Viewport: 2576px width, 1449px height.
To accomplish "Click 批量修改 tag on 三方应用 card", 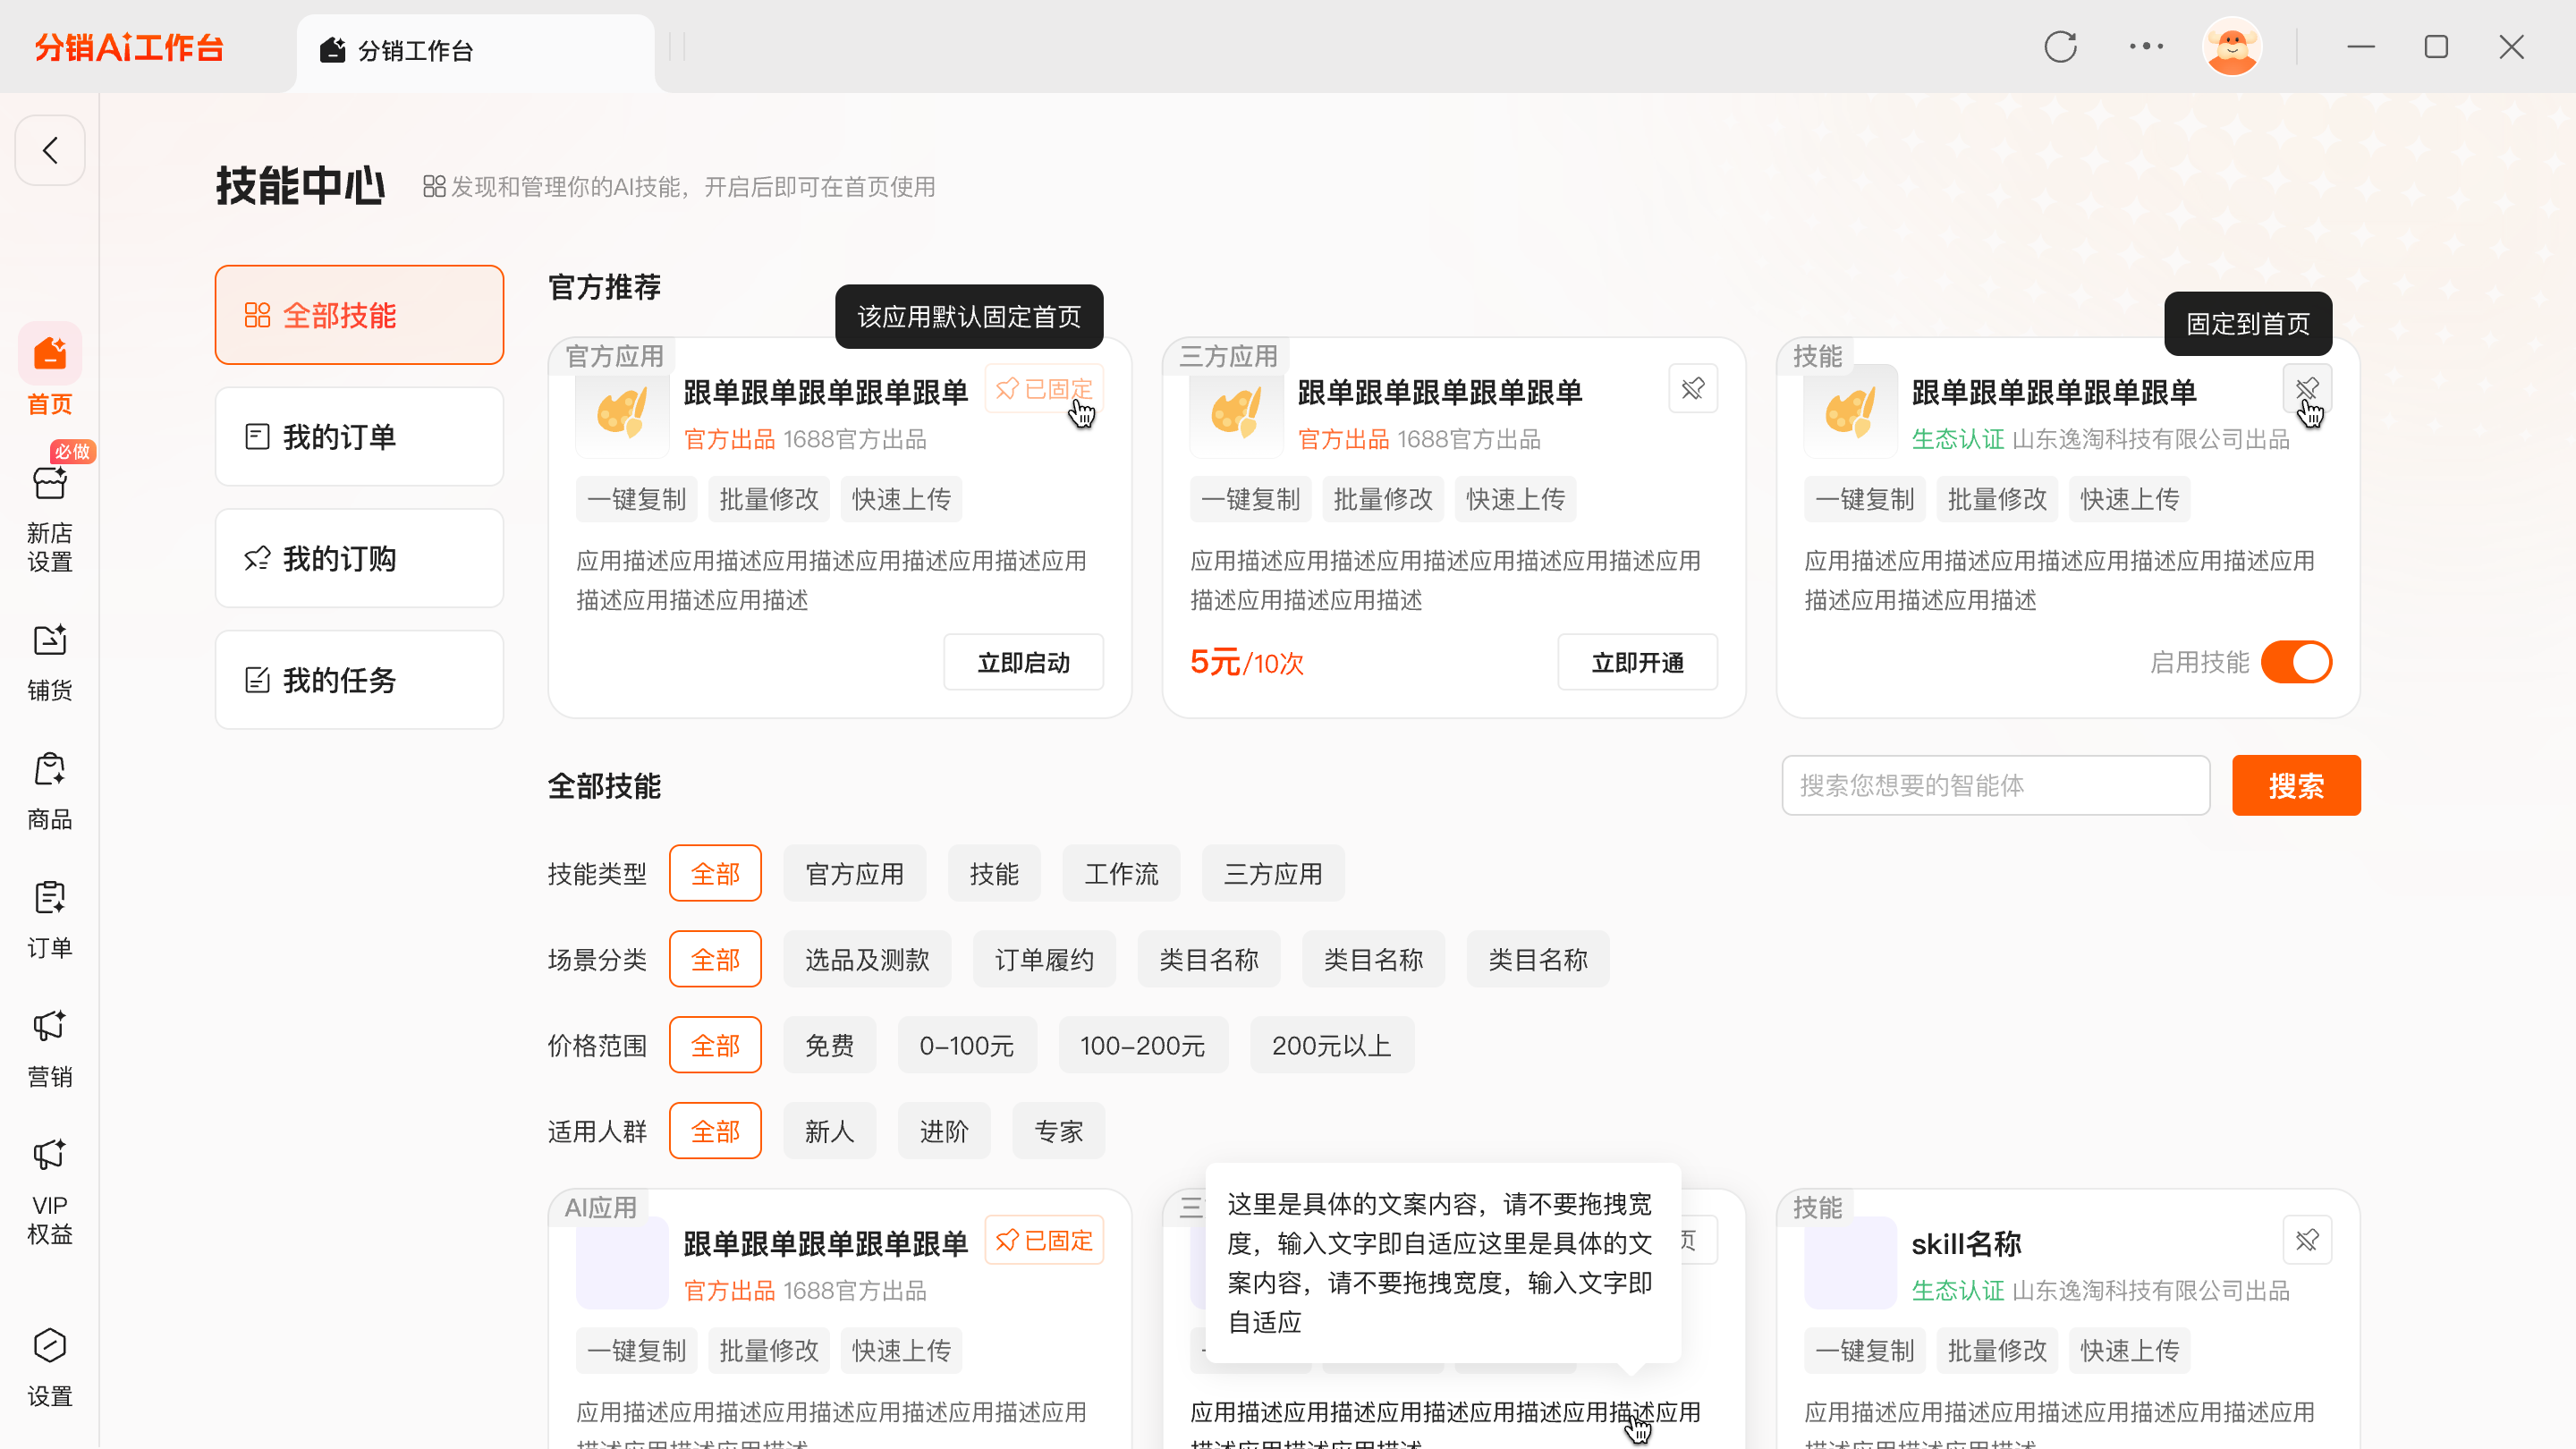I will point(1383,499).
